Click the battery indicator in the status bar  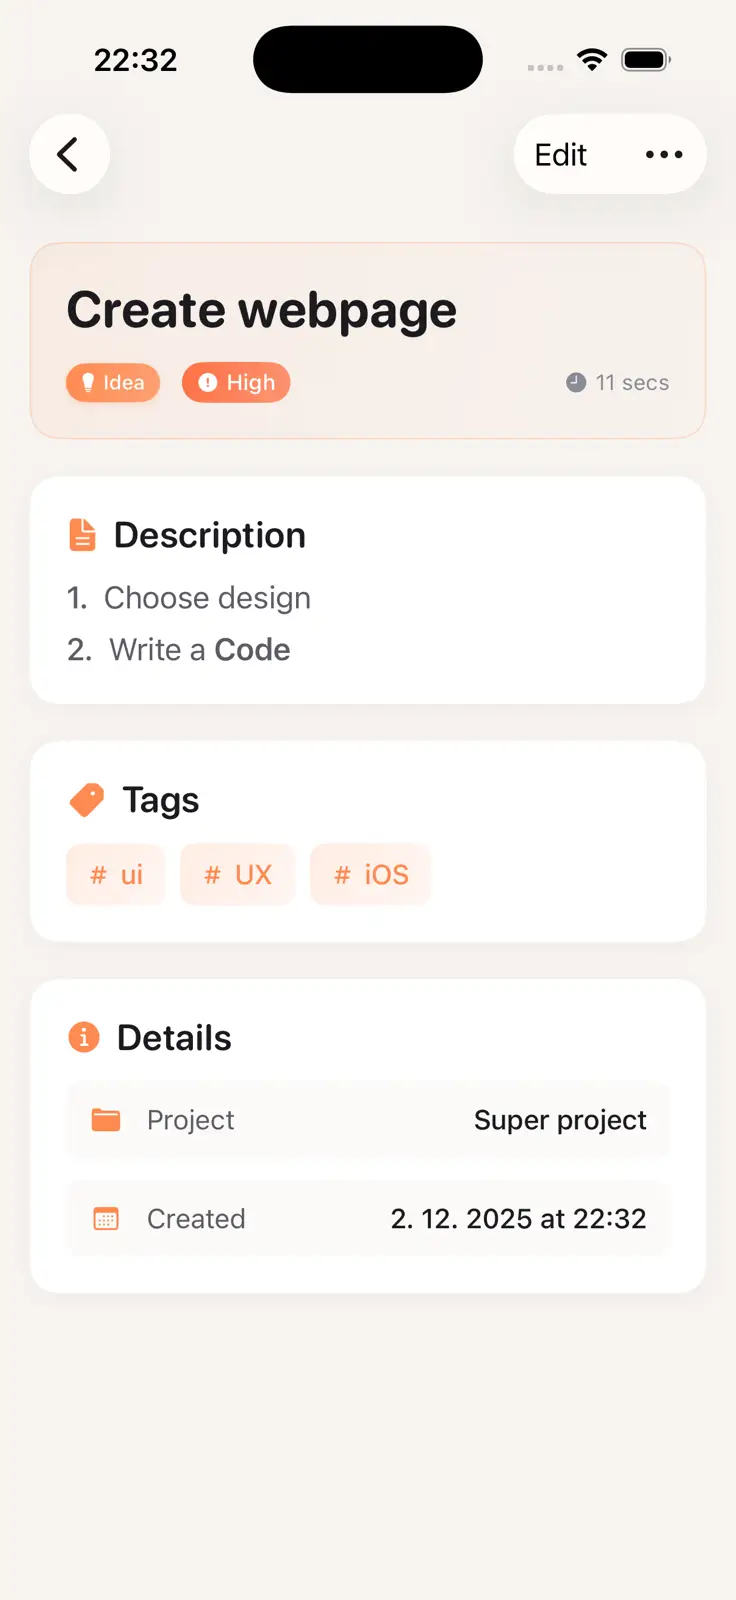645,59
